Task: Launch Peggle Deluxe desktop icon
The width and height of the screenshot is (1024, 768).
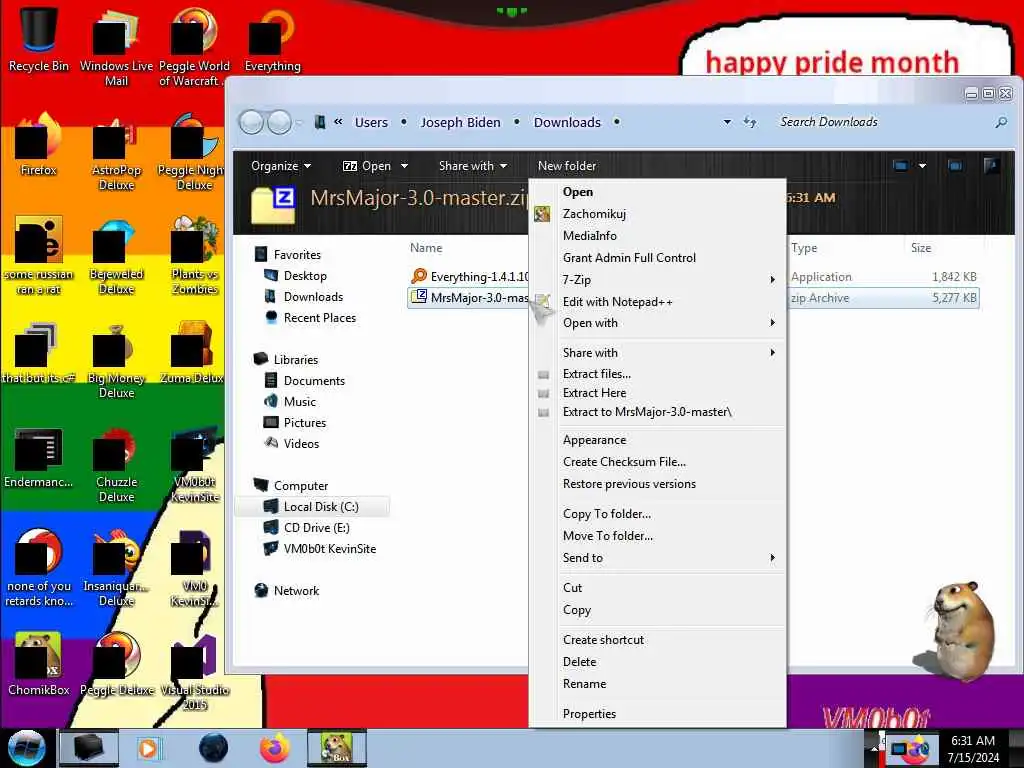Action: [116, 664]
